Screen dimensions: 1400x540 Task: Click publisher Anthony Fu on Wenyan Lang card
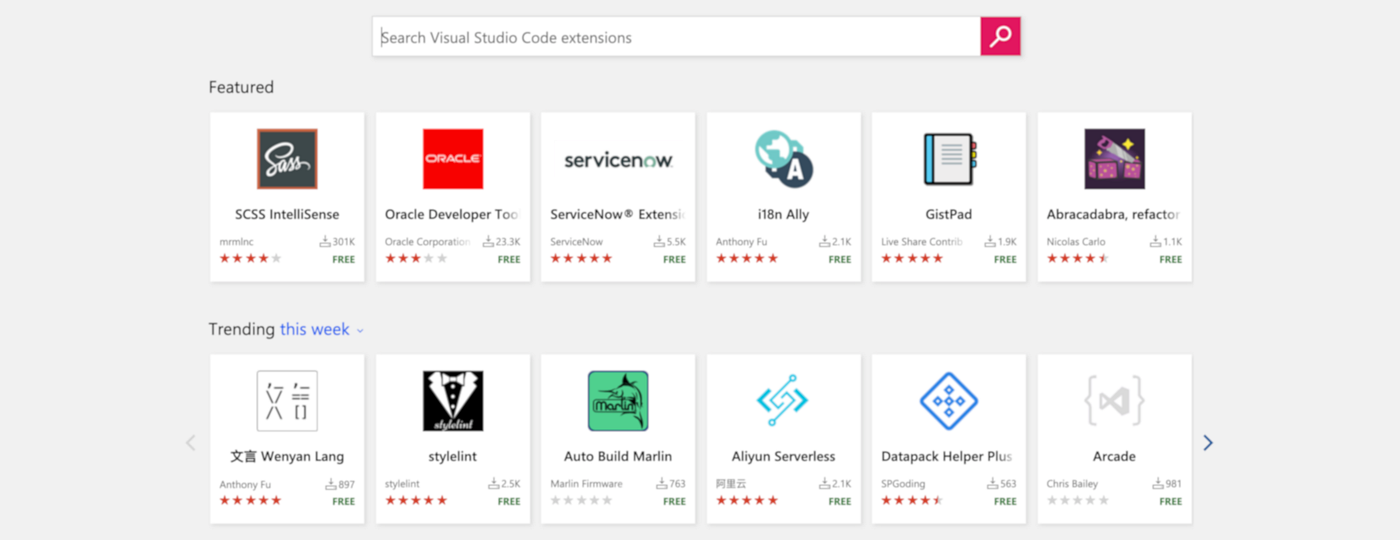pyautogui.click(x=245, y=484)
